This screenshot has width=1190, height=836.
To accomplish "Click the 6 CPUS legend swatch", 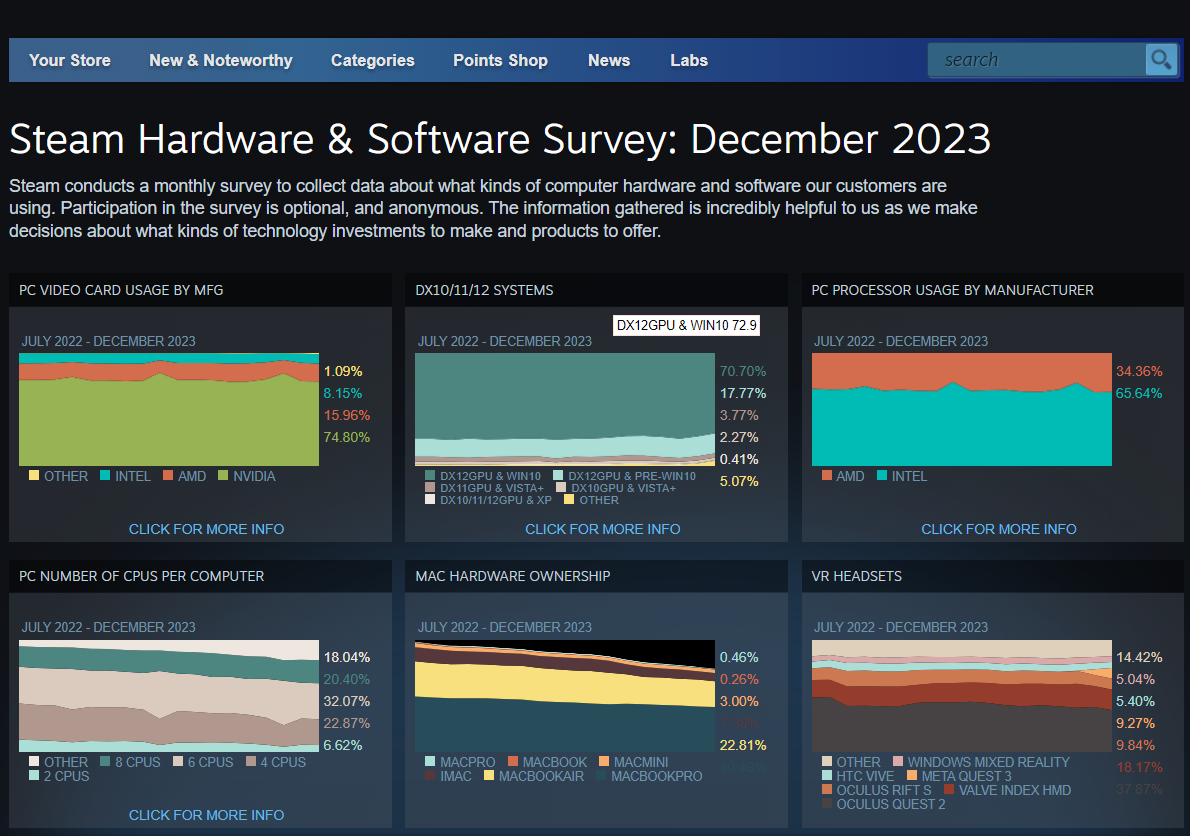I will [x=178, y=762].
